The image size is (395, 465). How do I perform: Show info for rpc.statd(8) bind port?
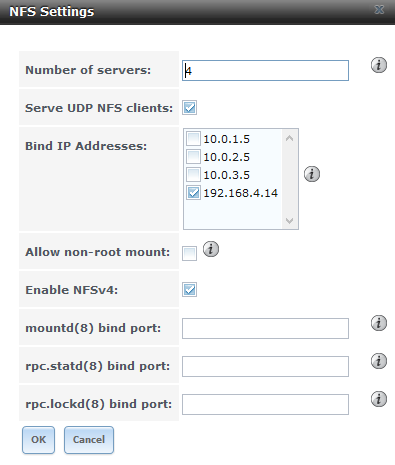pyautogui.click(x=379, y=361)
